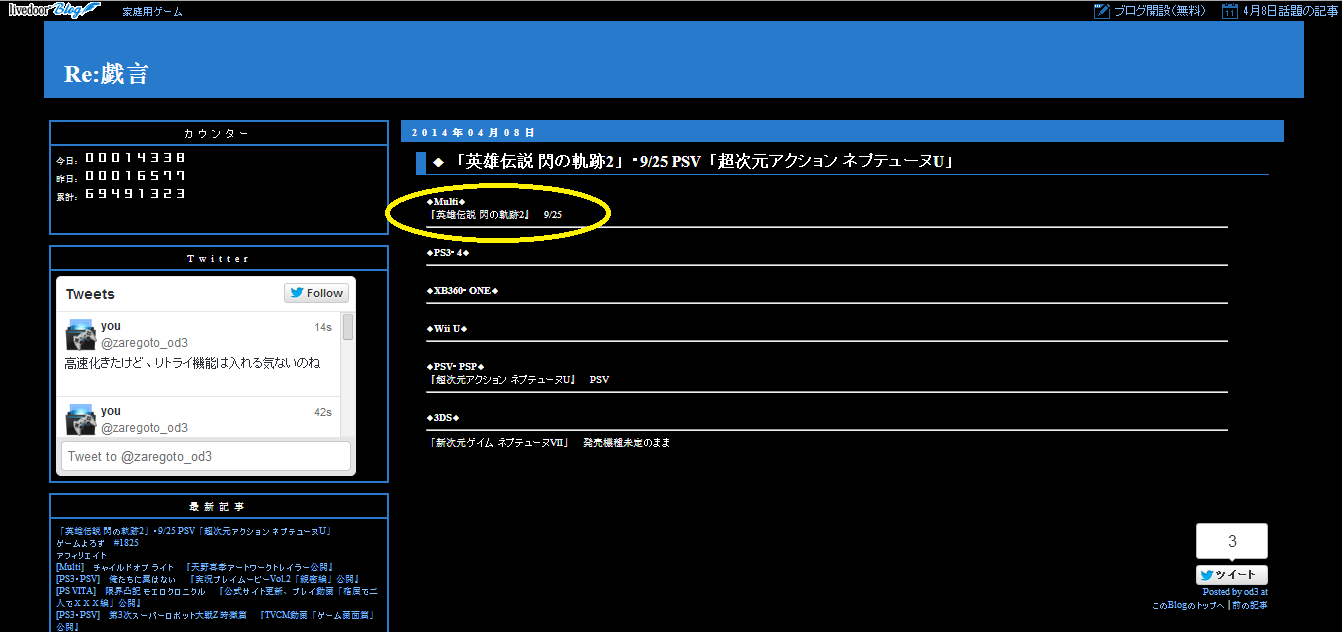Image resolution: width=1342 pixels, height=632 pixels.
Task: Open latest post 「英雄伝説 閃の軌跡2」・9/25 PSV link
Action: pos(194,531)
